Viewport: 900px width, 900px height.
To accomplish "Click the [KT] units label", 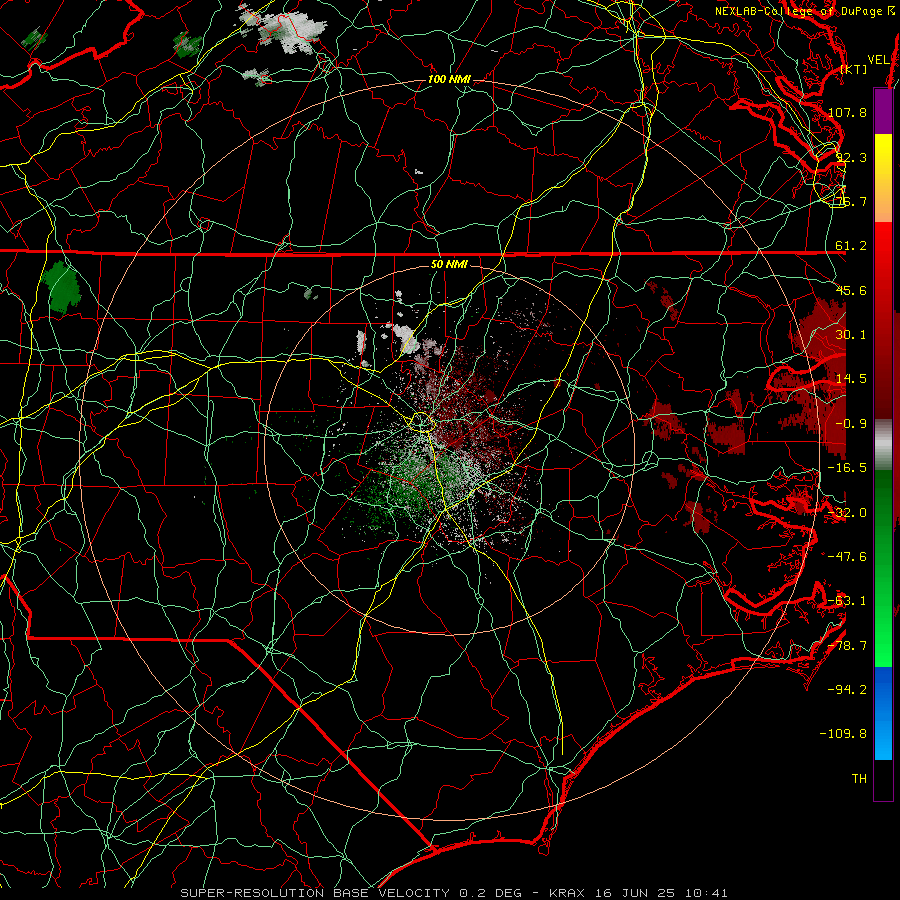I will coord(854,69).
